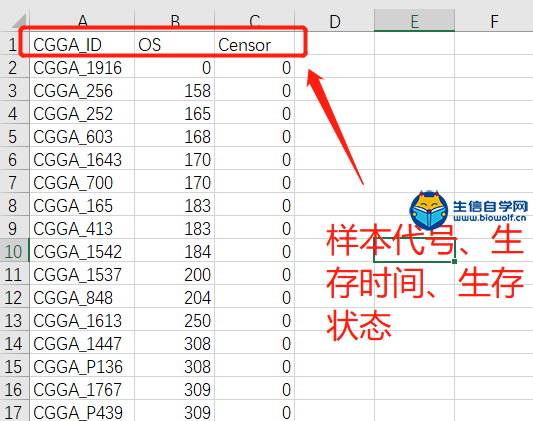Click the biowolf fox logo icon
Viewport: 533px width, 421px height.
click(x=429, y=211)
